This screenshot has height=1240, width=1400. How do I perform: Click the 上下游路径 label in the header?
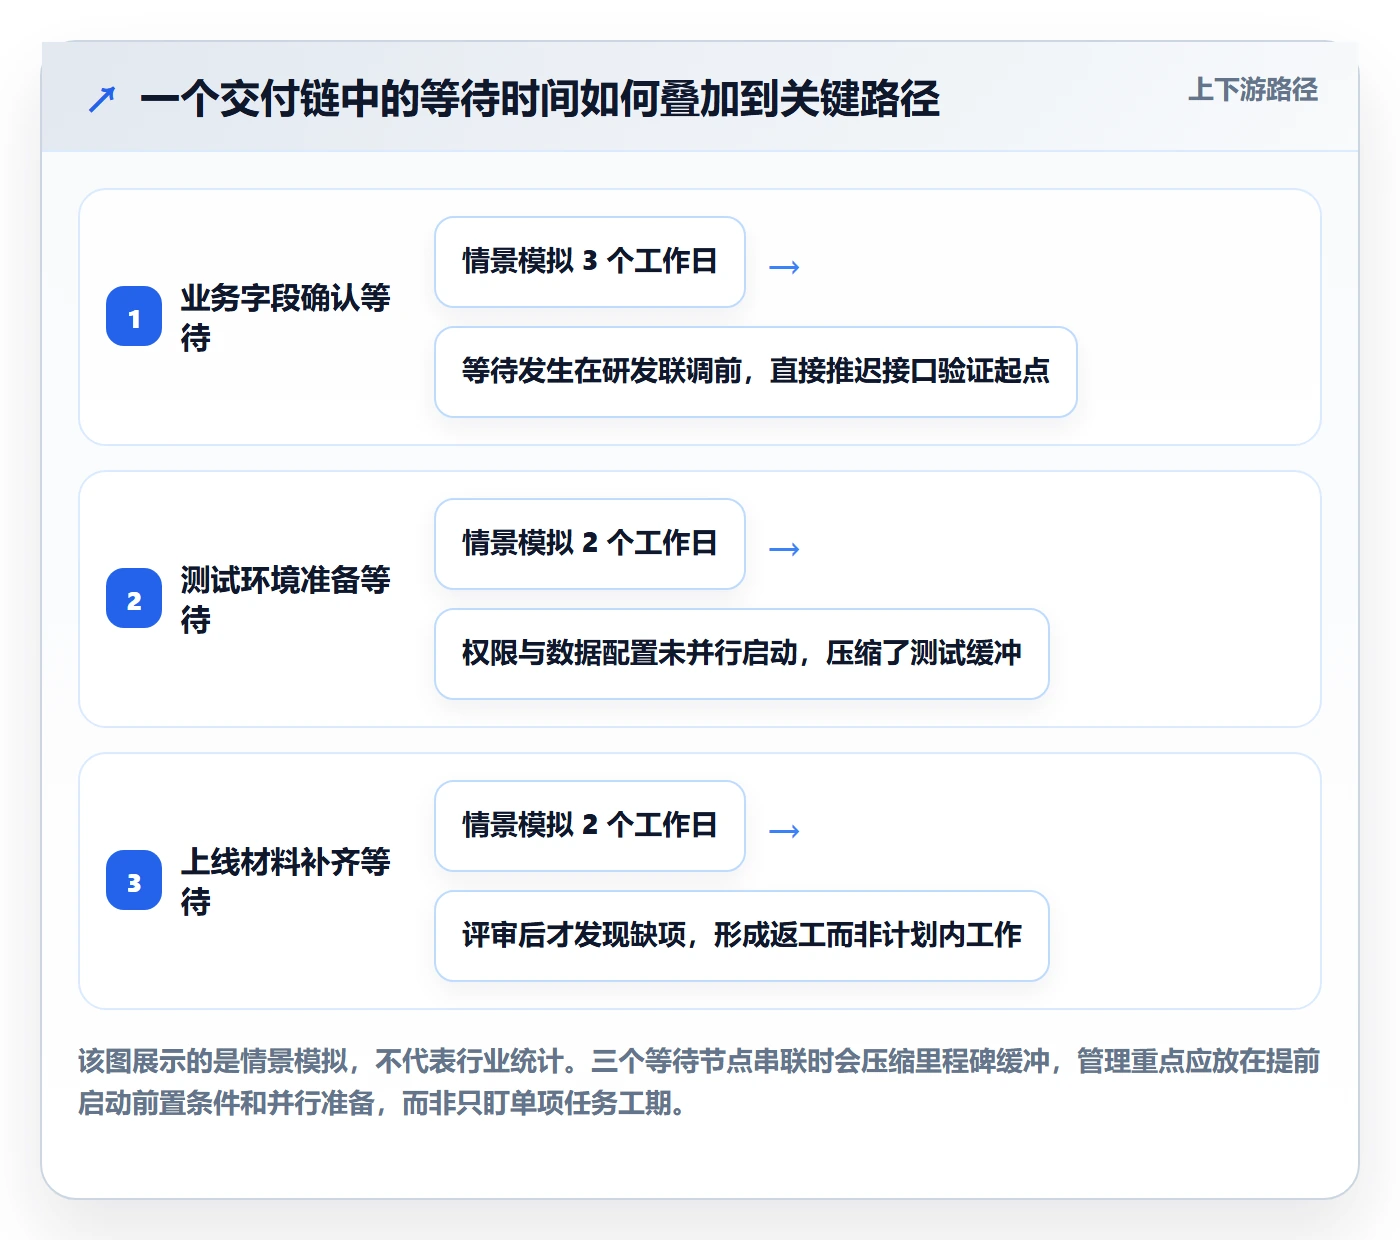(1253, 89)
